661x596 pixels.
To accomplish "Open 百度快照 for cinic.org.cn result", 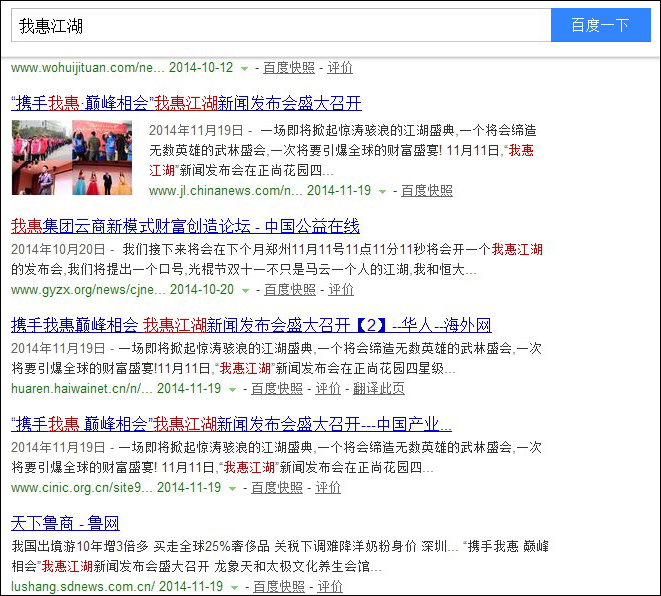I will click(277, 488).
